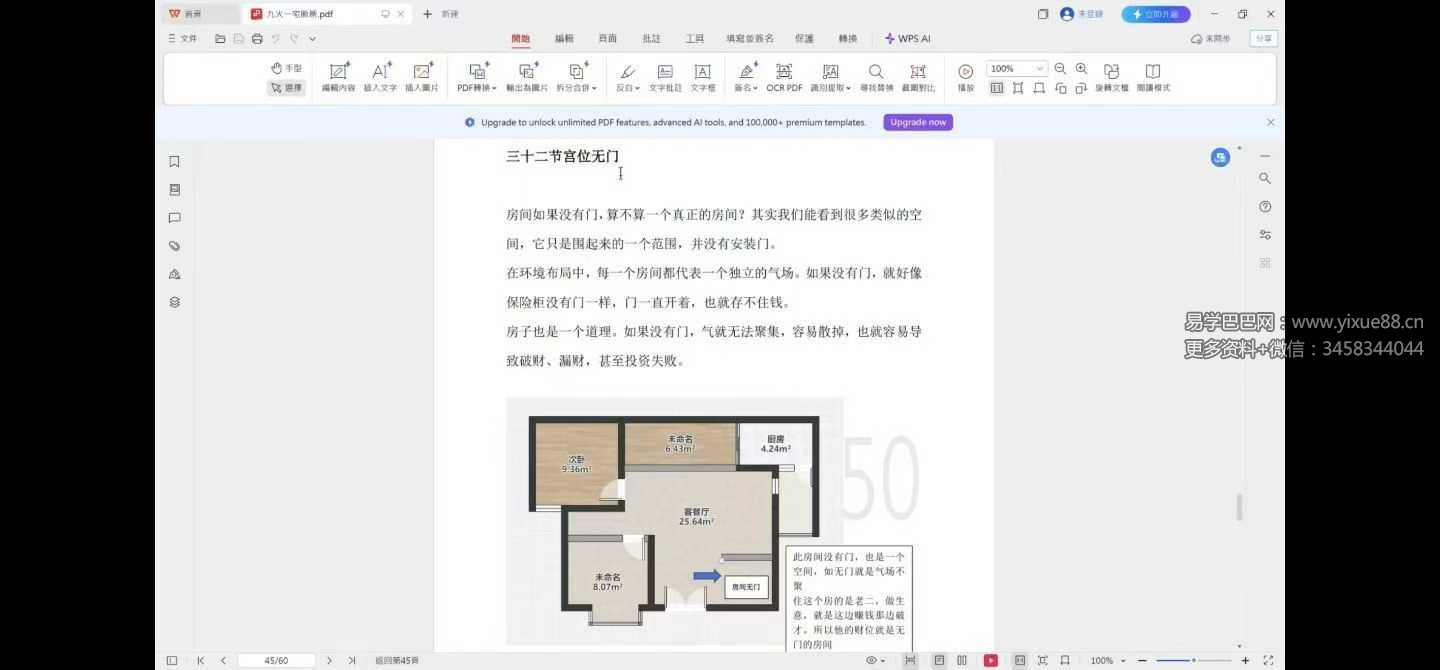Start the Play (播放) slideshow

click(x=965, y=76)
